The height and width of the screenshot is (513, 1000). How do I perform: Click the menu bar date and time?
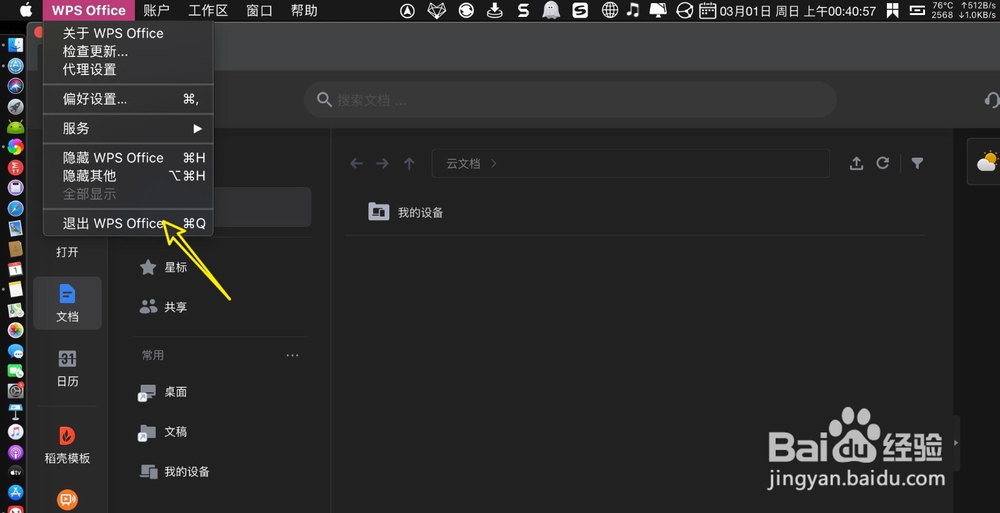coord(798,11)
